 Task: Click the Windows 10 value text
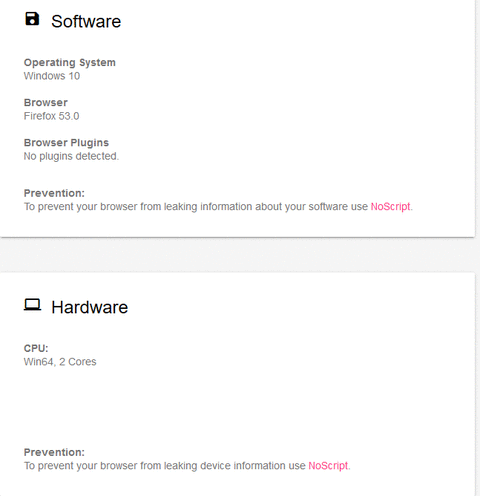52,76
